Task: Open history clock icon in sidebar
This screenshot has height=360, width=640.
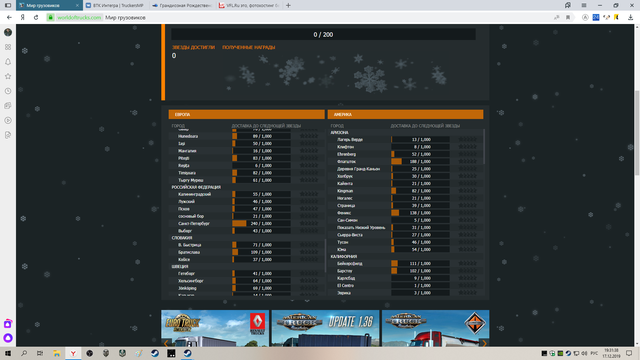Action: click(8, 91)
